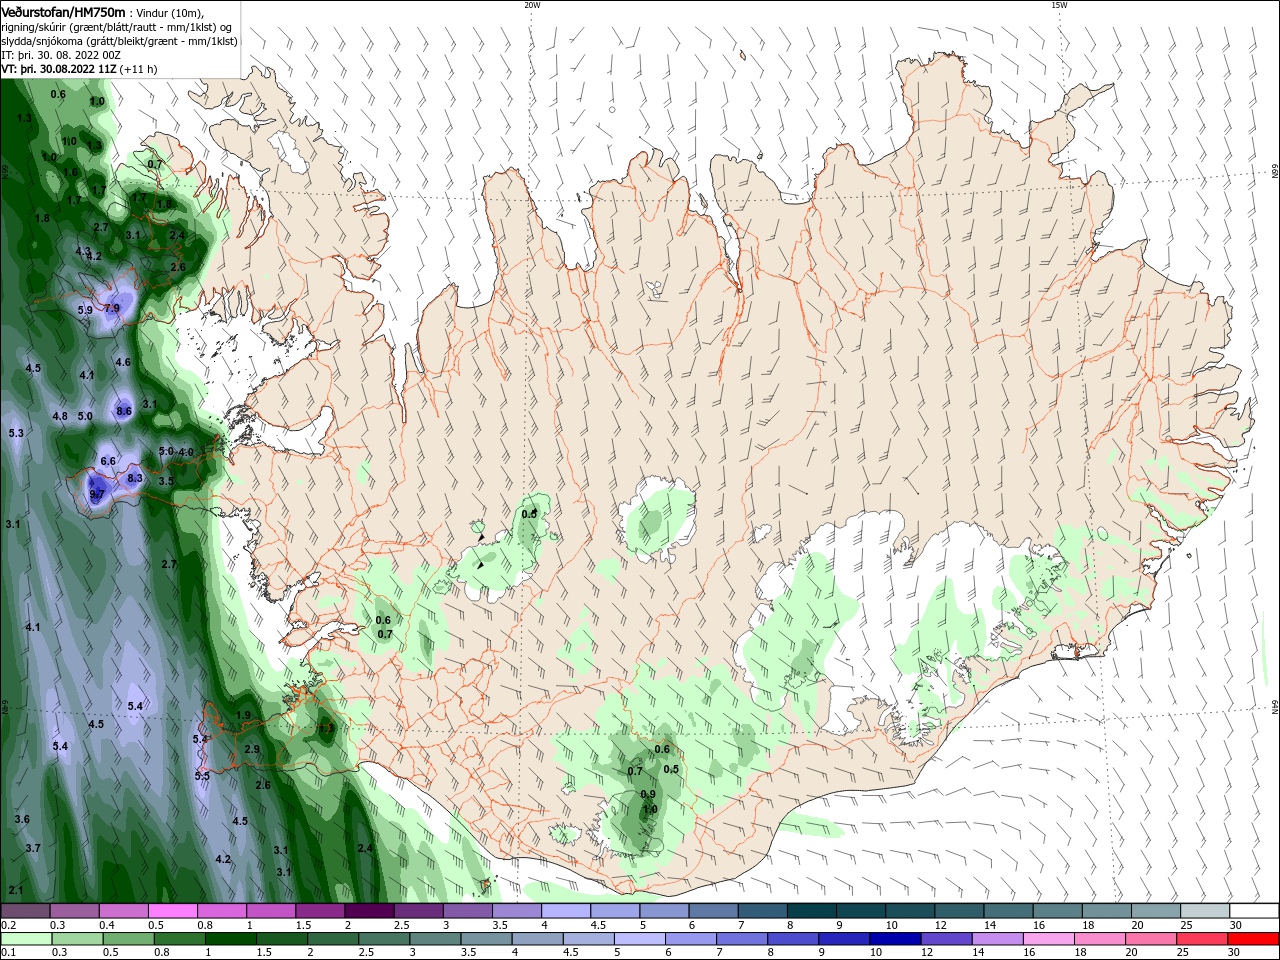Image resolution: width=1280 pixels, height=960 pixels.
Task: Click the 3.7 value offshore southwest
Action: click(x=33, y=848)
